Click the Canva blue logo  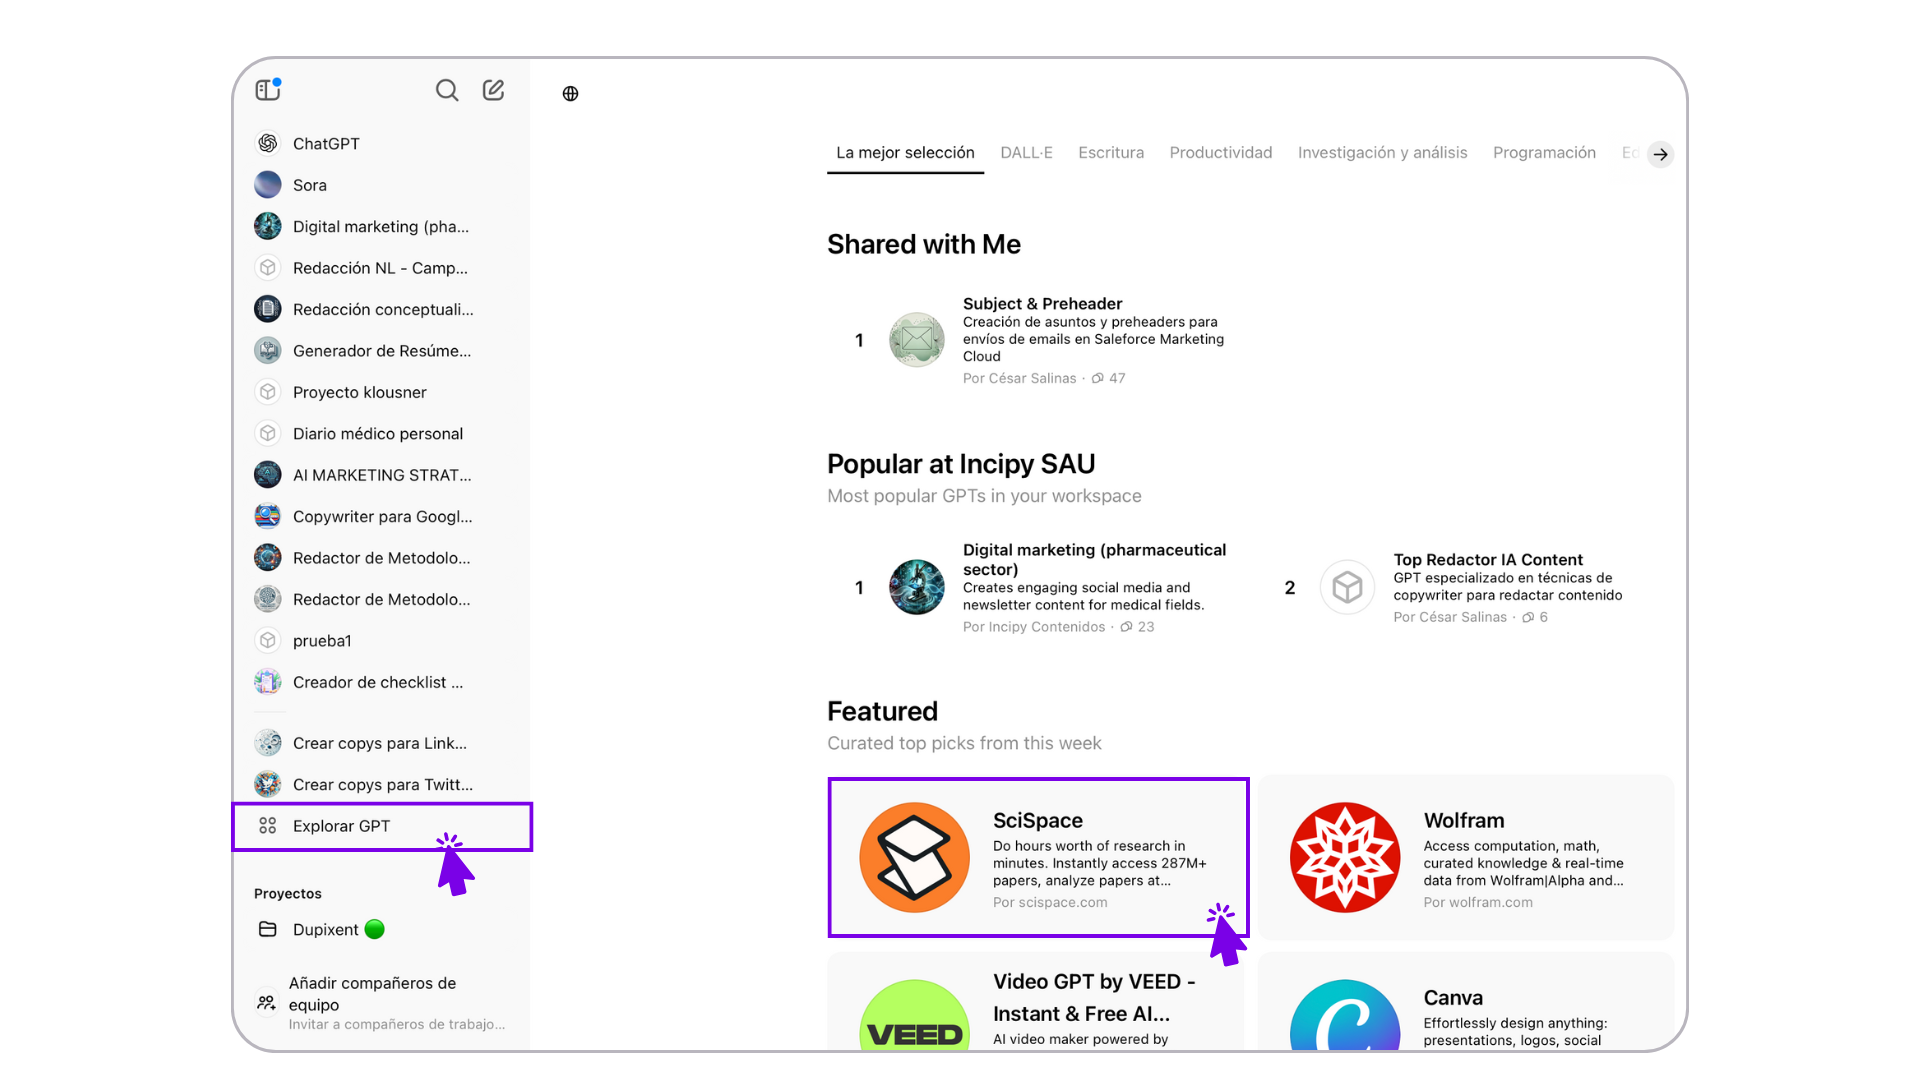[1345, 1015]
